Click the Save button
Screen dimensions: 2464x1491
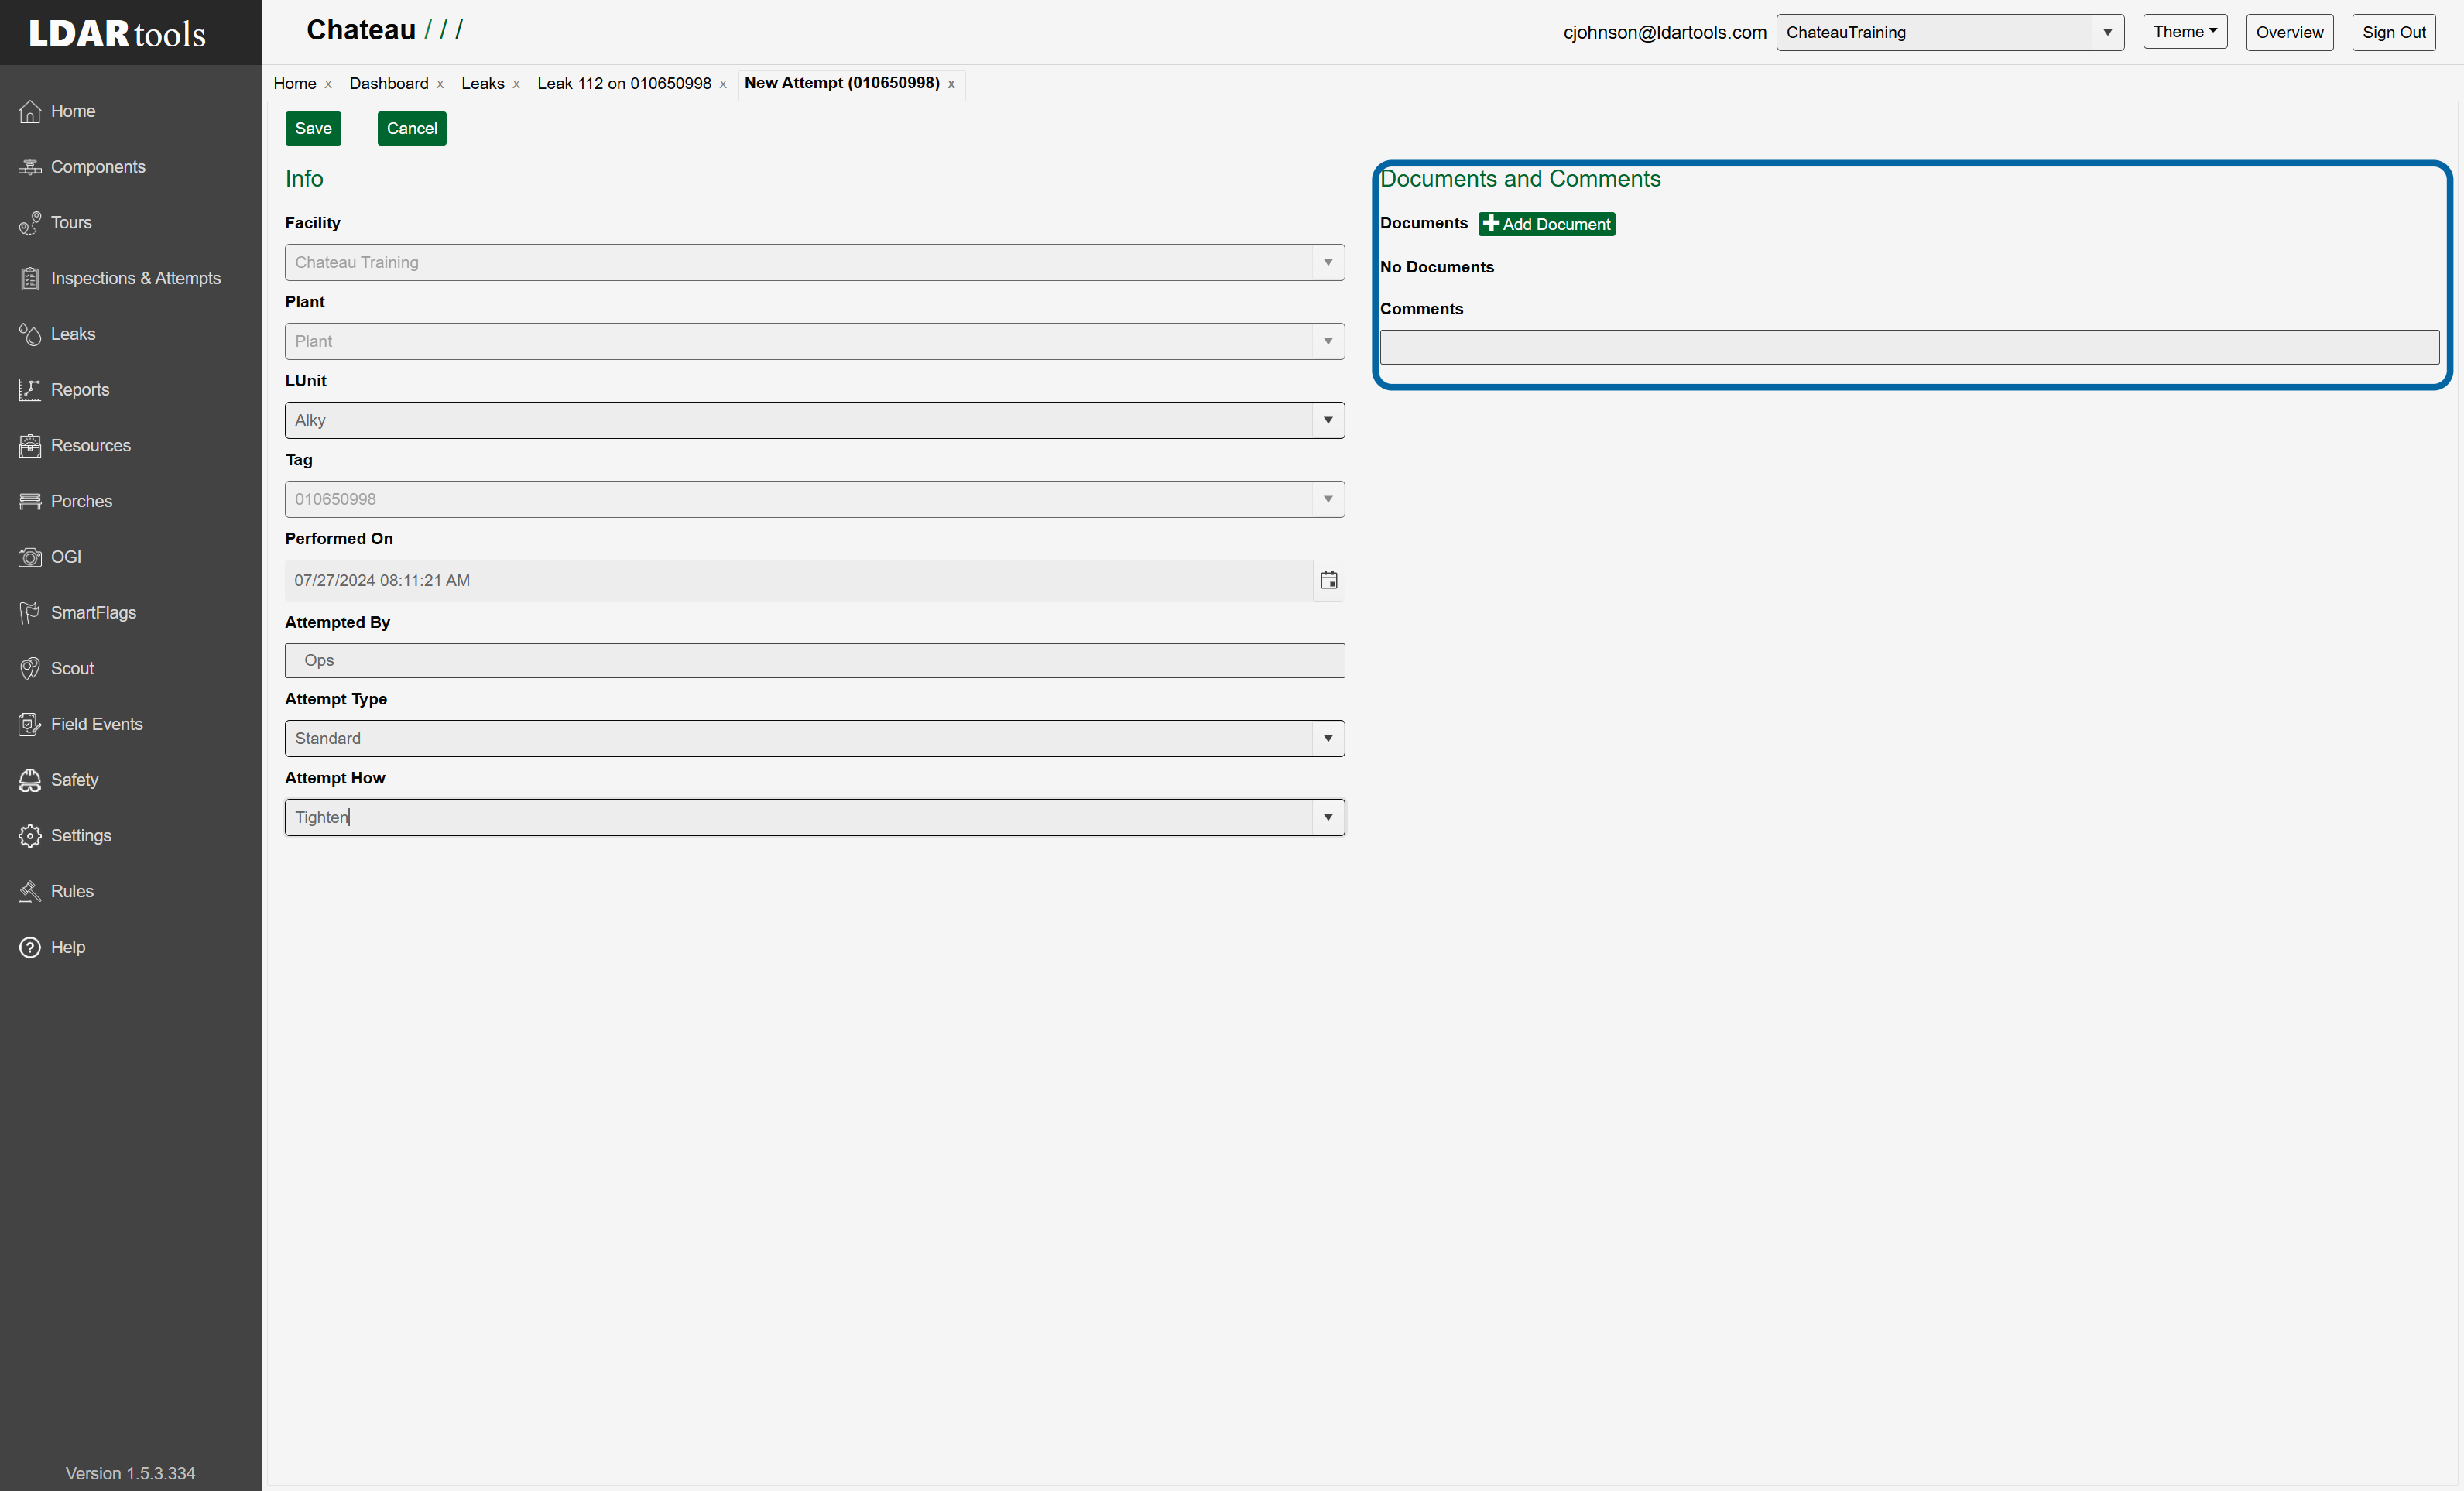tap(313, 128)
